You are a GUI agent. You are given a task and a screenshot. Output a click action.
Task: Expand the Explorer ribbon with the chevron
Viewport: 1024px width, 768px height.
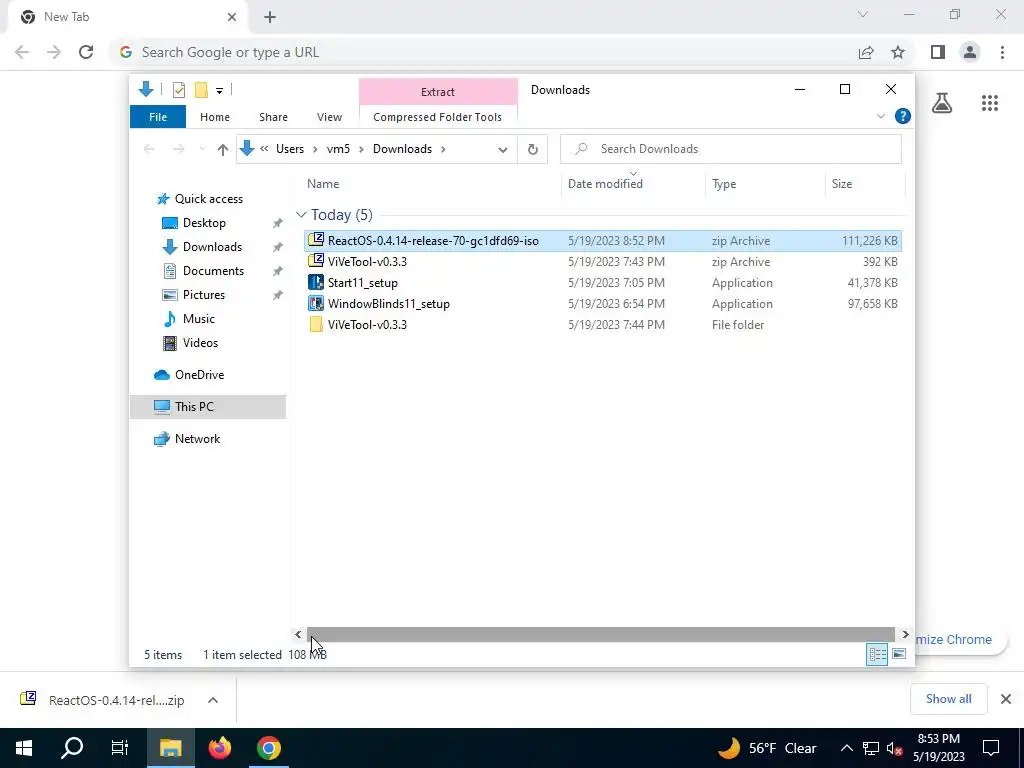880,116
